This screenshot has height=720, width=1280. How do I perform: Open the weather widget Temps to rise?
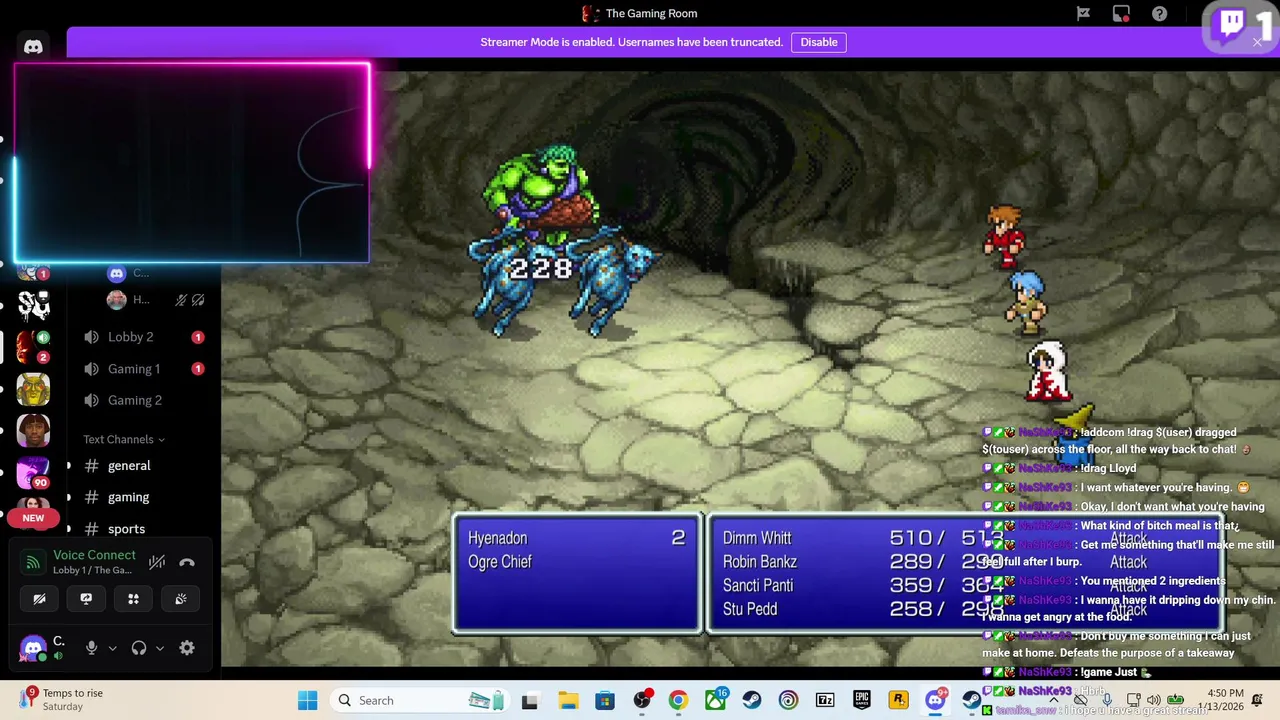[x=62, y=700]
